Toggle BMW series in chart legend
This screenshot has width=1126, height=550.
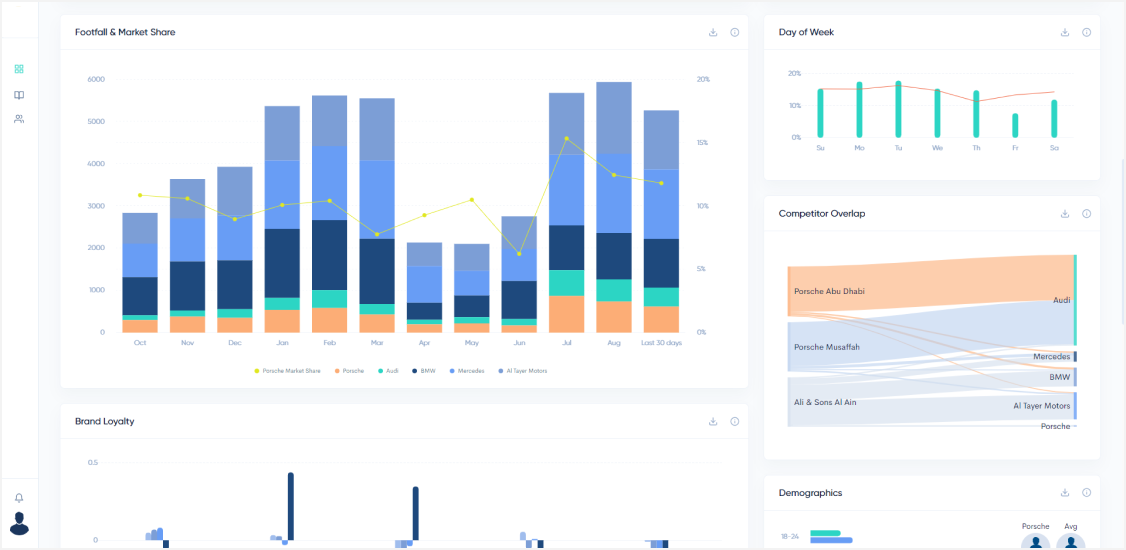point(424,371)
